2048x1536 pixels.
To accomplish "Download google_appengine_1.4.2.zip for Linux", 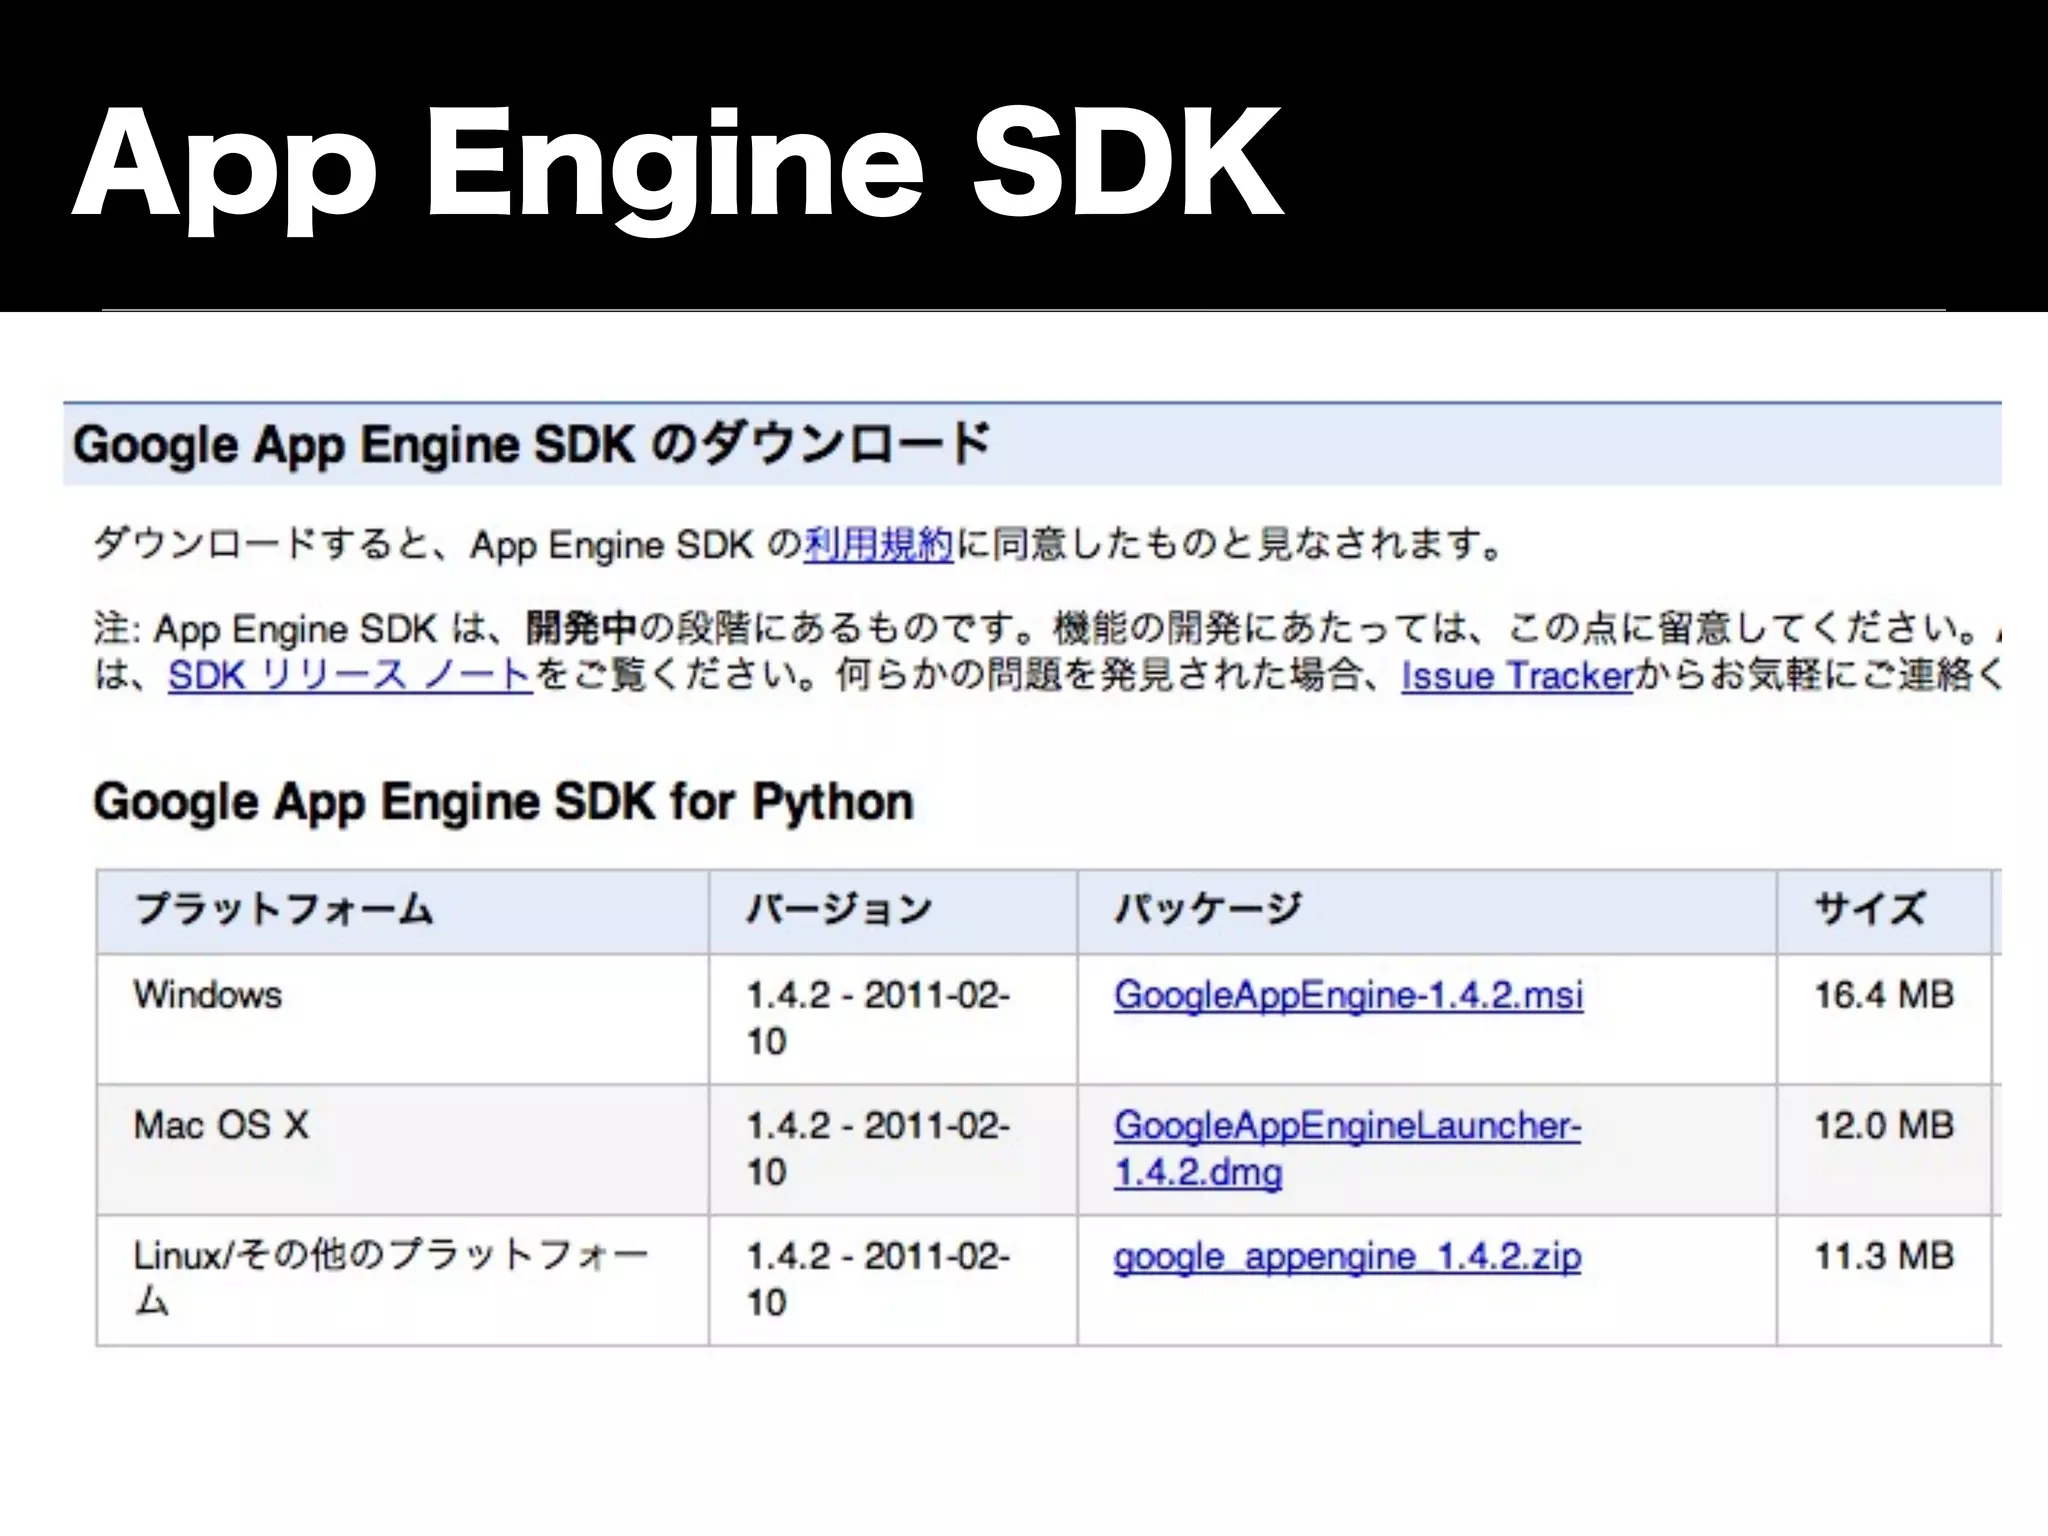I will tap(1347, 1257).
